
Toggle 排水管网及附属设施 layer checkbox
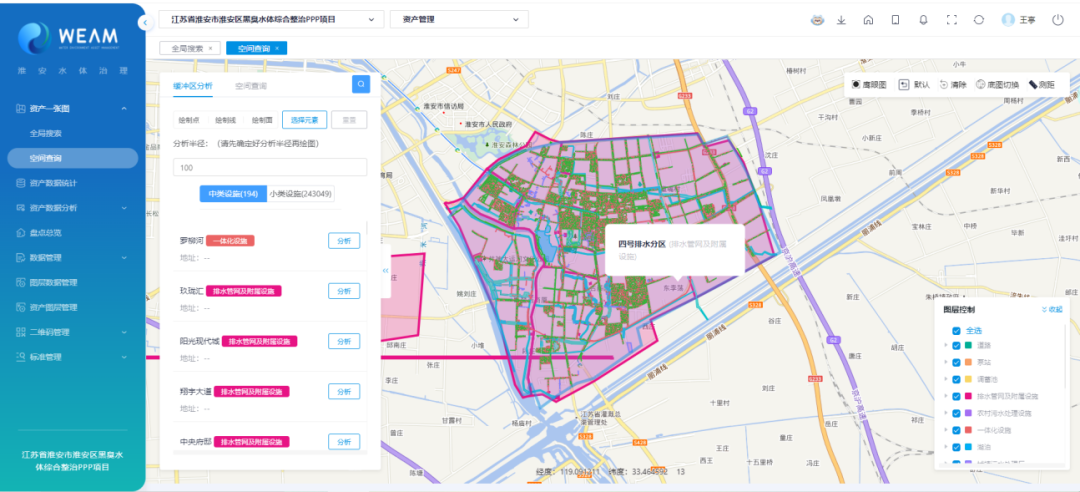[x=957, y=396]
